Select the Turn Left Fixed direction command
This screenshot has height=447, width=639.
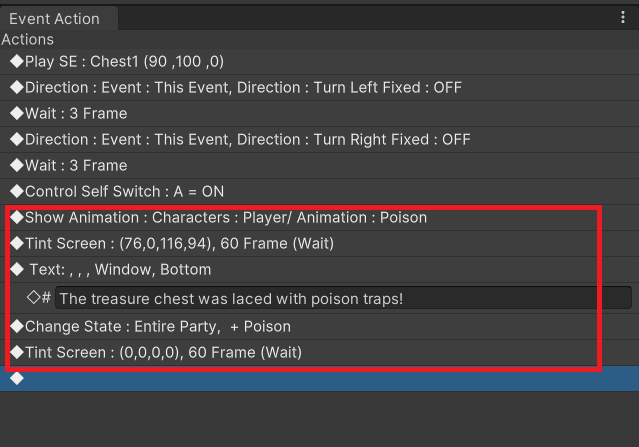pos(243,88)
